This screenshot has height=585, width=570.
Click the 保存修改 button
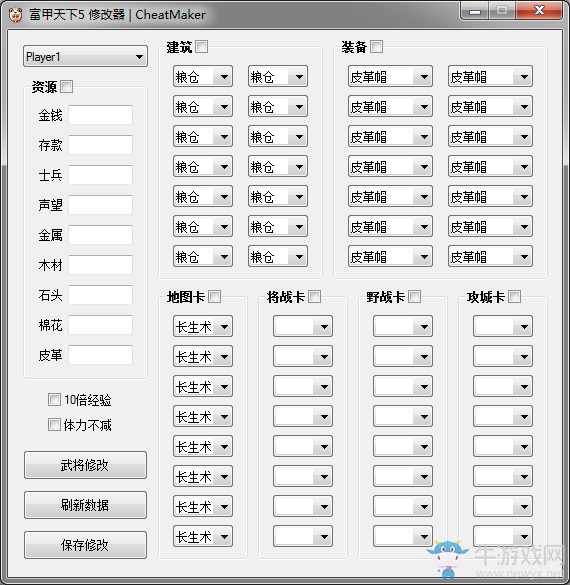[x=85, y=545]
